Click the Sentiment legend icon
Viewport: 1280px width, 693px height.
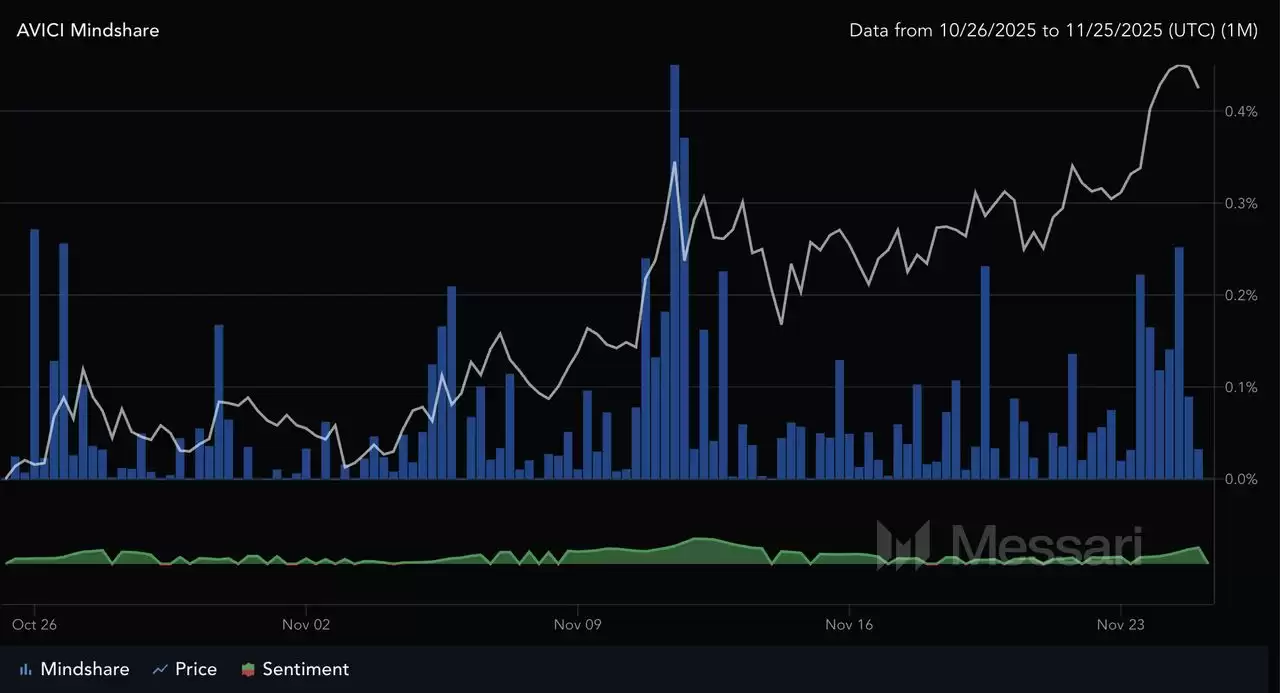tap(248, 670)
